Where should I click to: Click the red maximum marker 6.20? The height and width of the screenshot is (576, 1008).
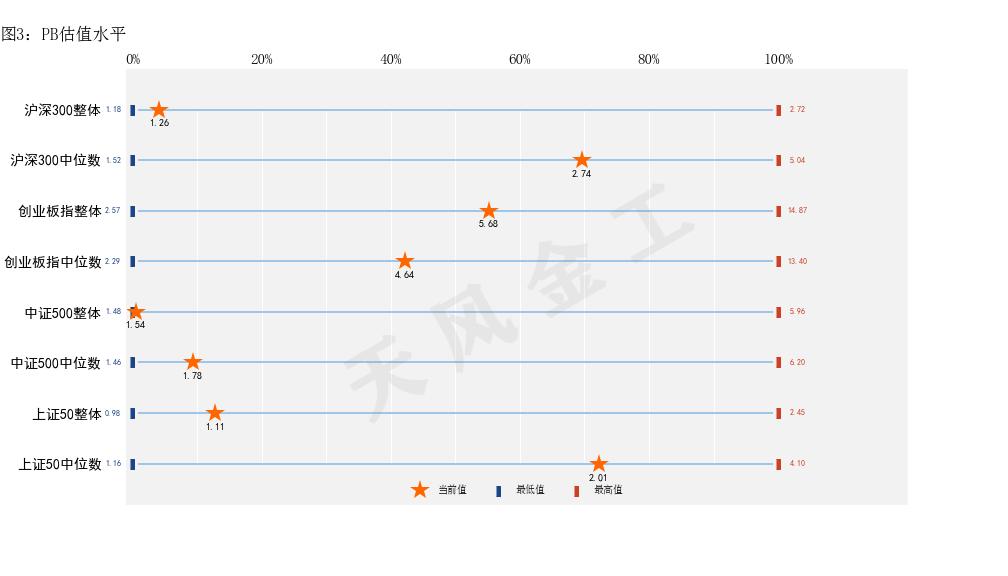778,362
